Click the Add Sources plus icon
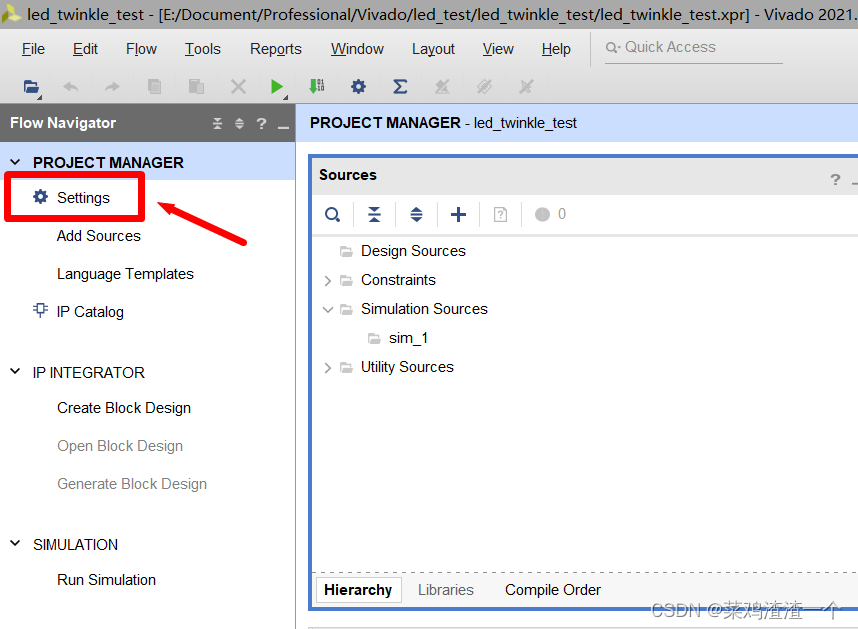This screenshot has width=858, height=629. click(459, 214)
